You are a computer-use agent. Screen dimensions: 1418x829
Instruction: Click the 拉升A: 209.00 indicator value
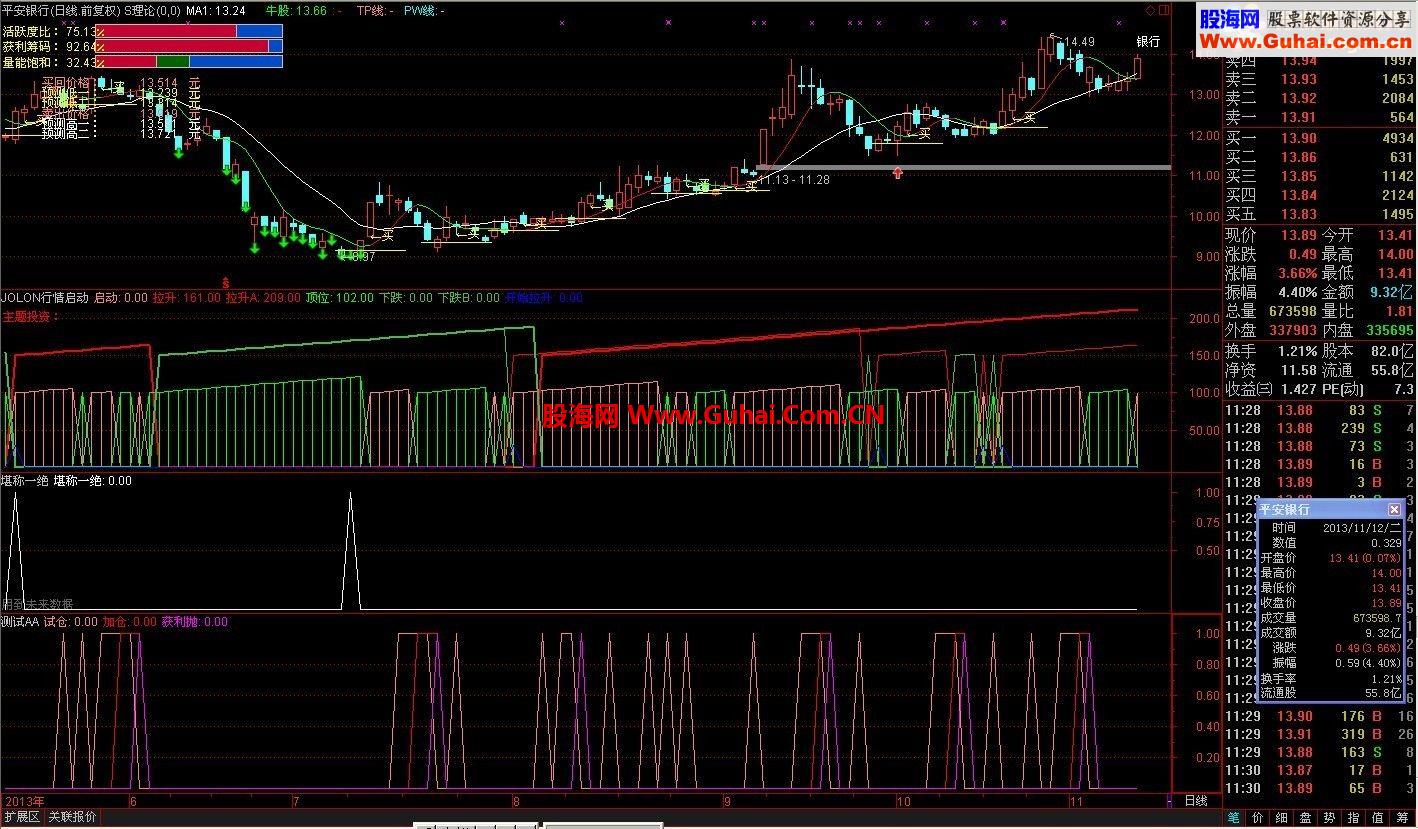click(263, 298)
